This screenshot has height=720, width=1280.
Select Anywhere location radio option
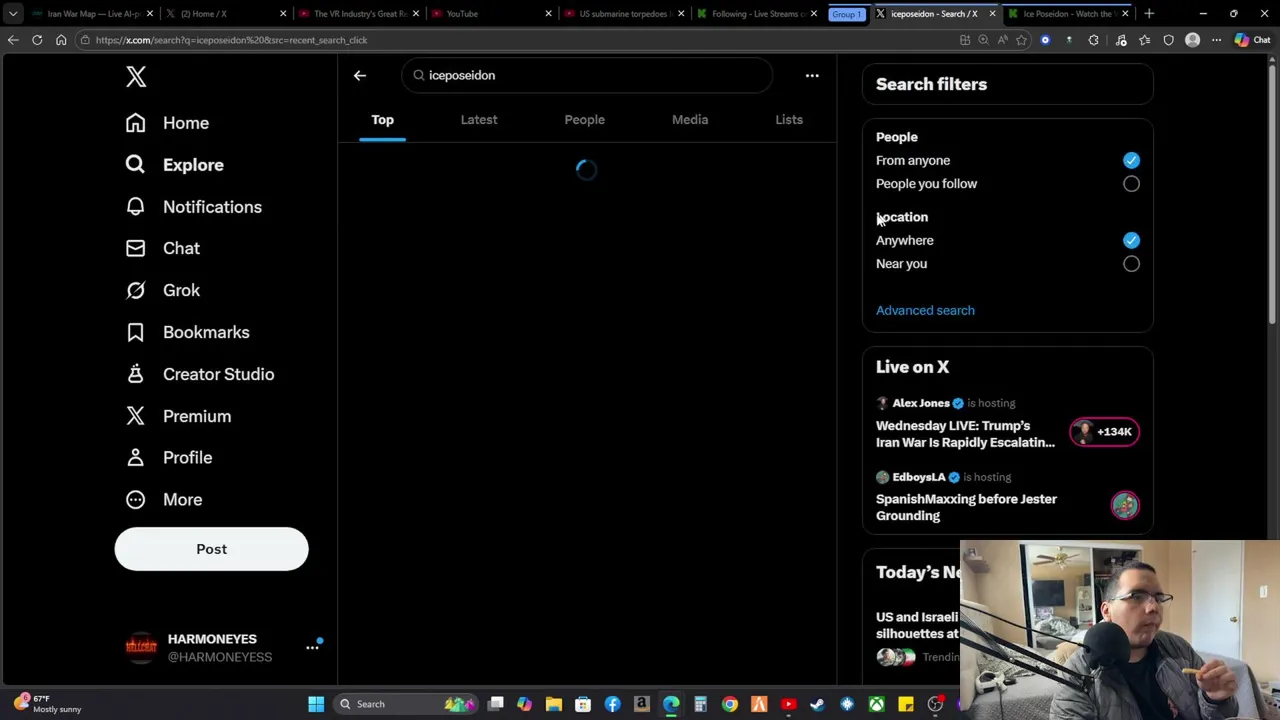[1131, 240]
